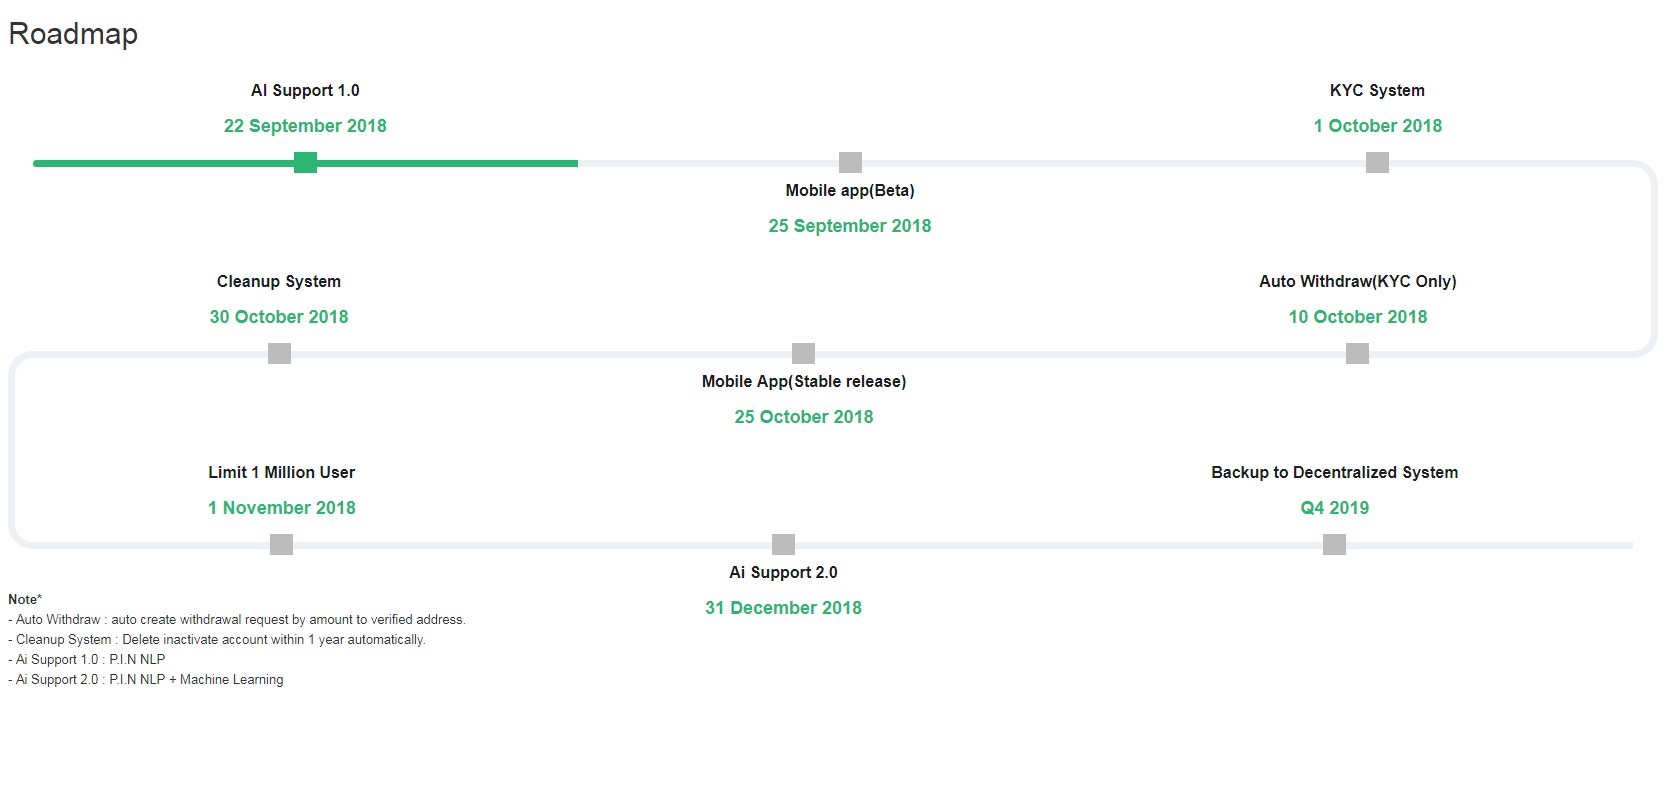Screen dimensions: 1671x805
Task: Click the green AI Support 1.0 marker
Action: 305,163
